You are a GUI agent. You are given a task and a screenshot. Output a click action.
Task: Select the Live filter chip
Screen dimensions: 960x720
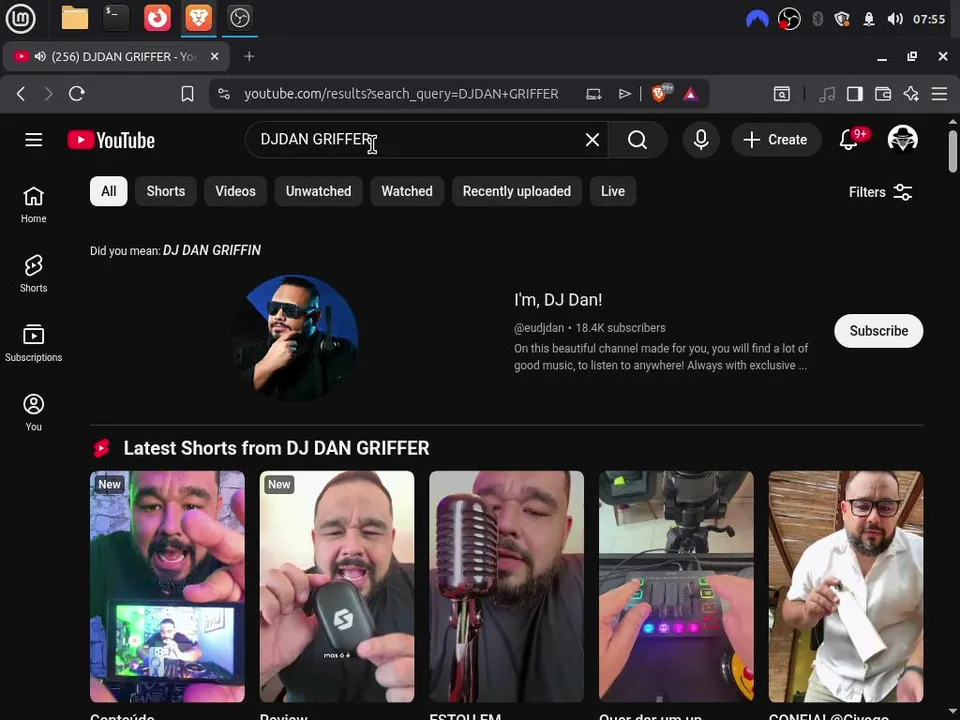click(613, 191)
